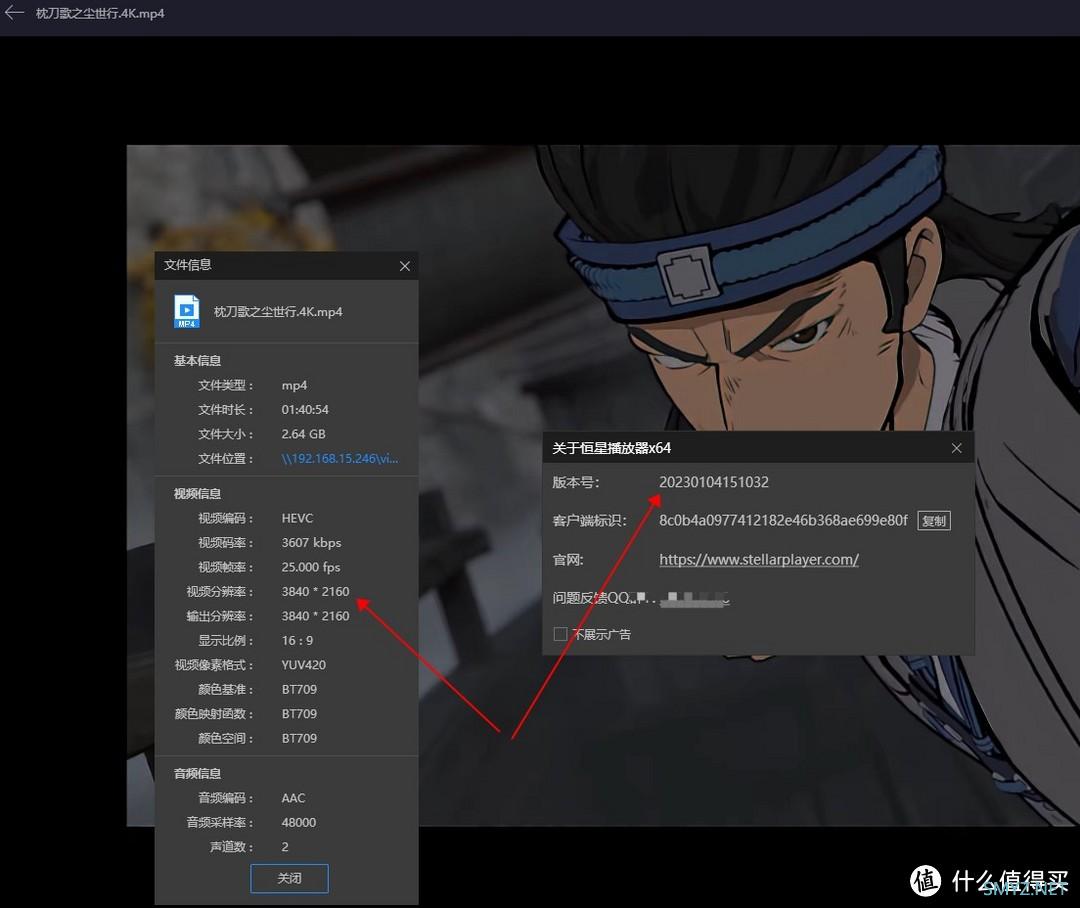Copy client ID with 复制 button
The width and height of the screenshot is (1080, 908).
(x=934, y=521)
